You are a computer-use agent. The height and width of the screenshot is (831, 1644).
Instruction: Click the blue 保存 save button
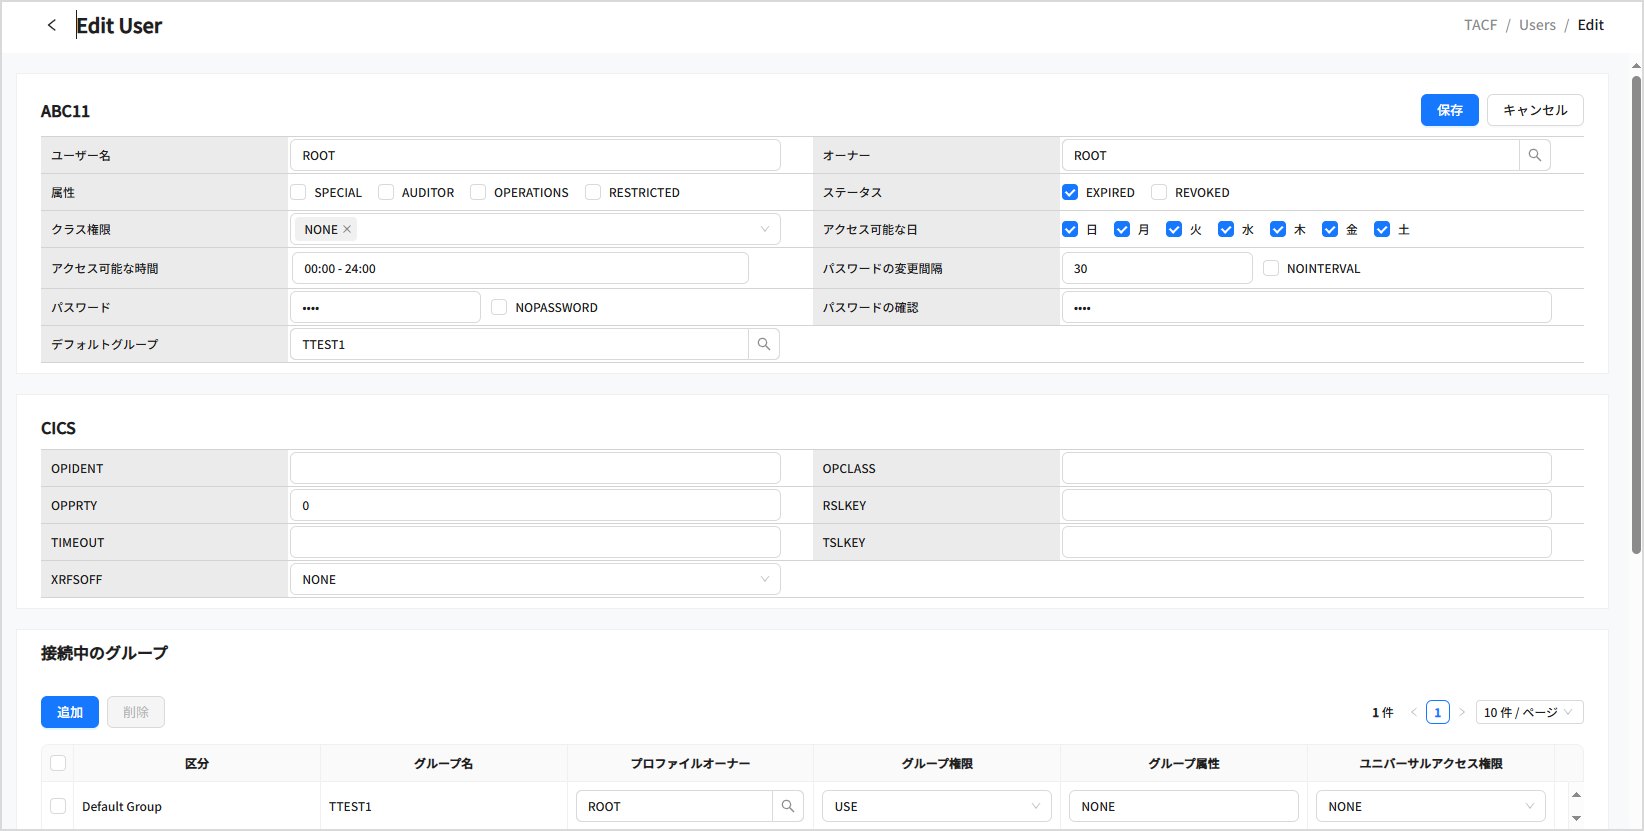pos(1449,110)
